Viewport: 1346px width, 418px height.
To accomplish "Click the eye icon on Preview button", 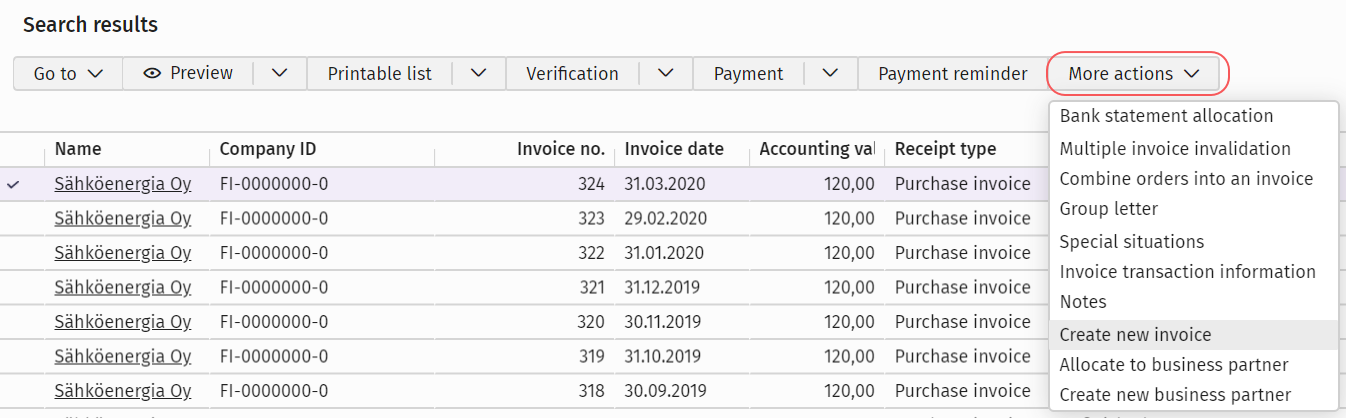I will tap(152, 74).
